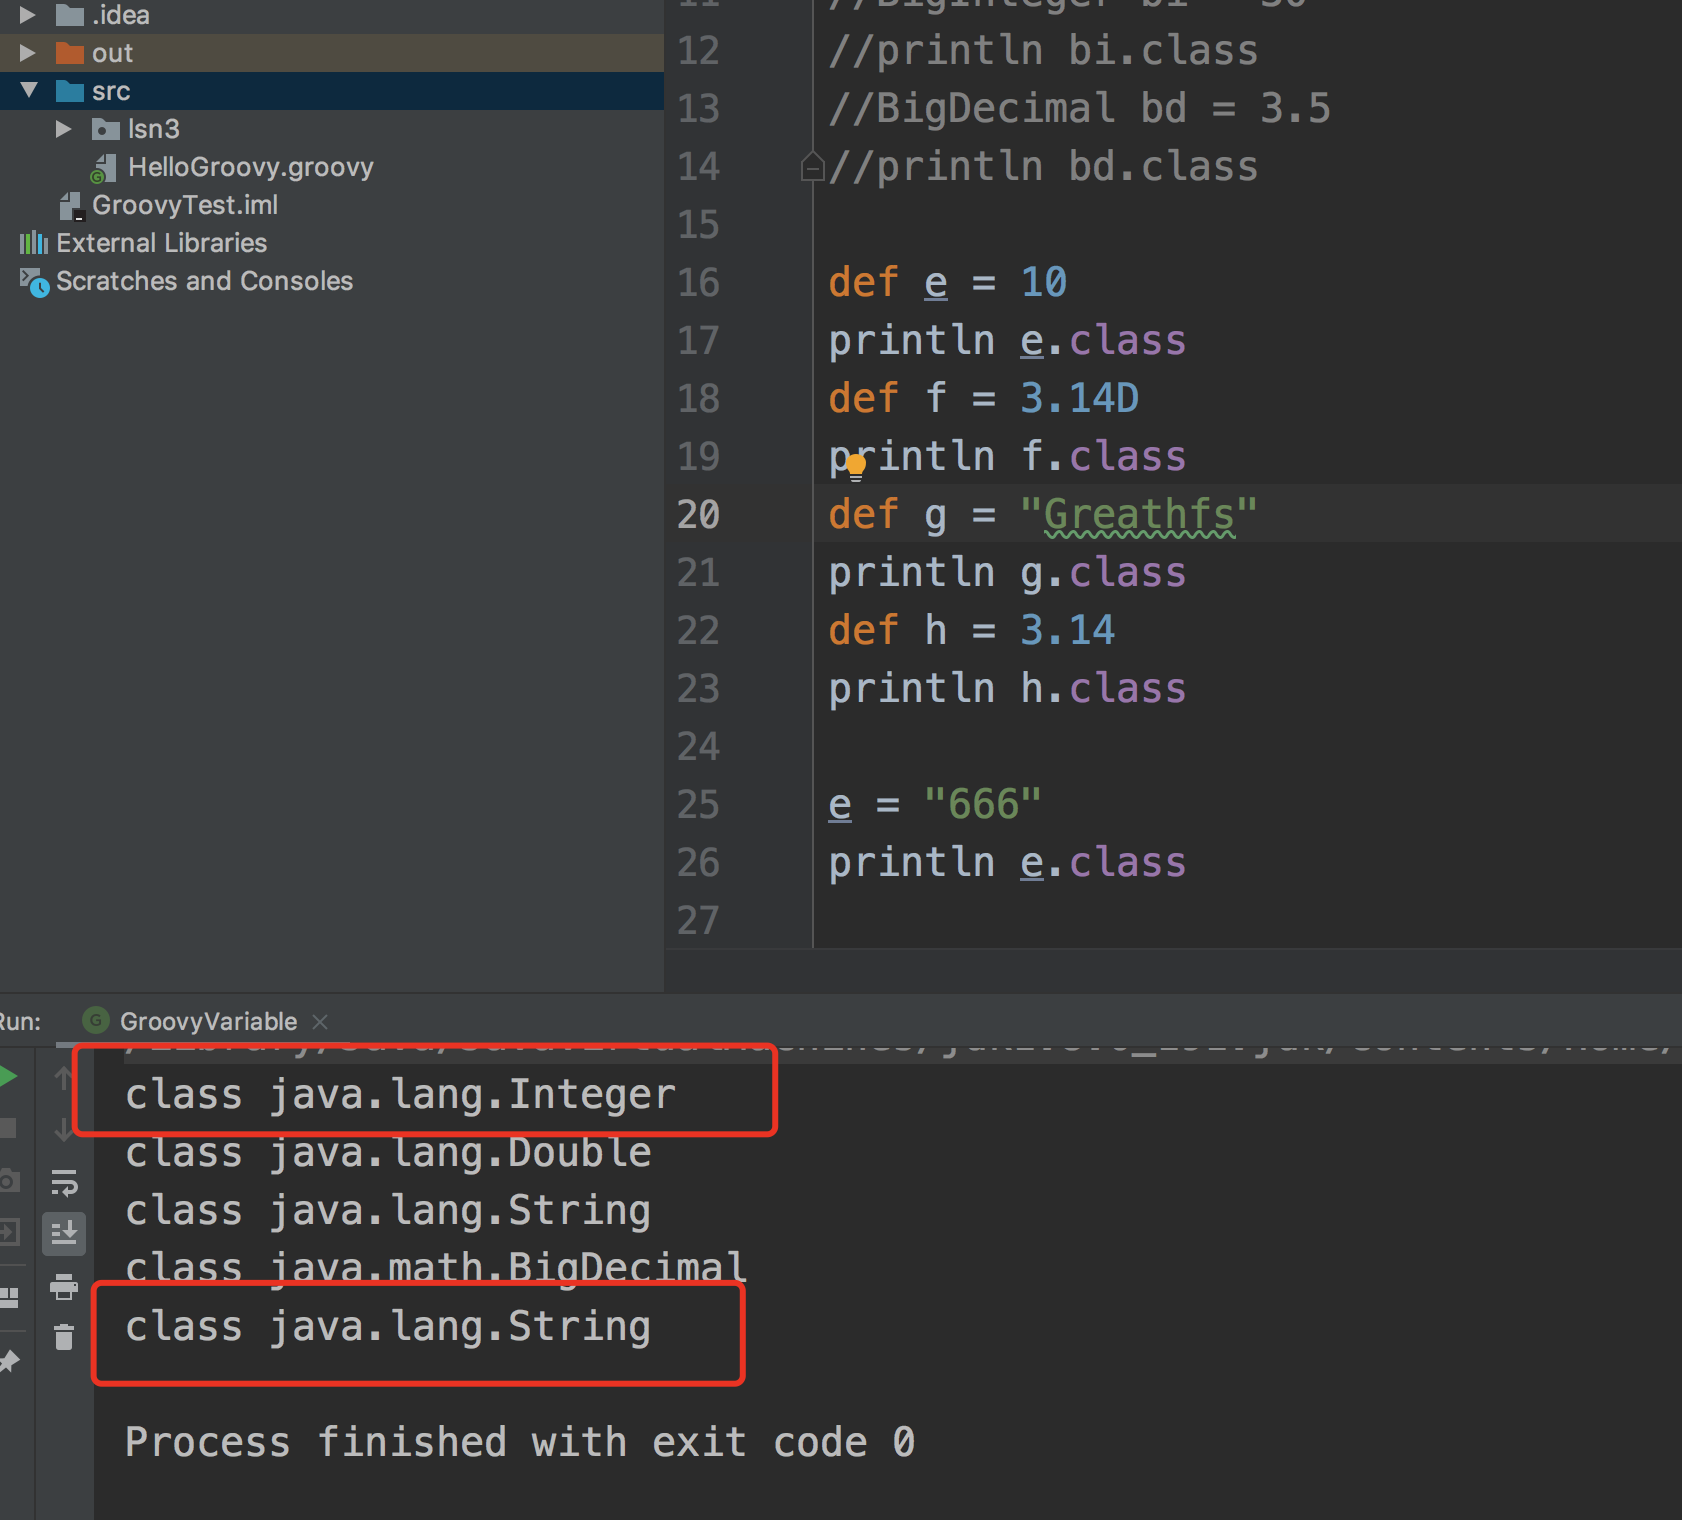The image size is (1682, 1520).
Task: Click console line 'class java.math.BigDecimal'
Action: click(x=436, y=1268)
